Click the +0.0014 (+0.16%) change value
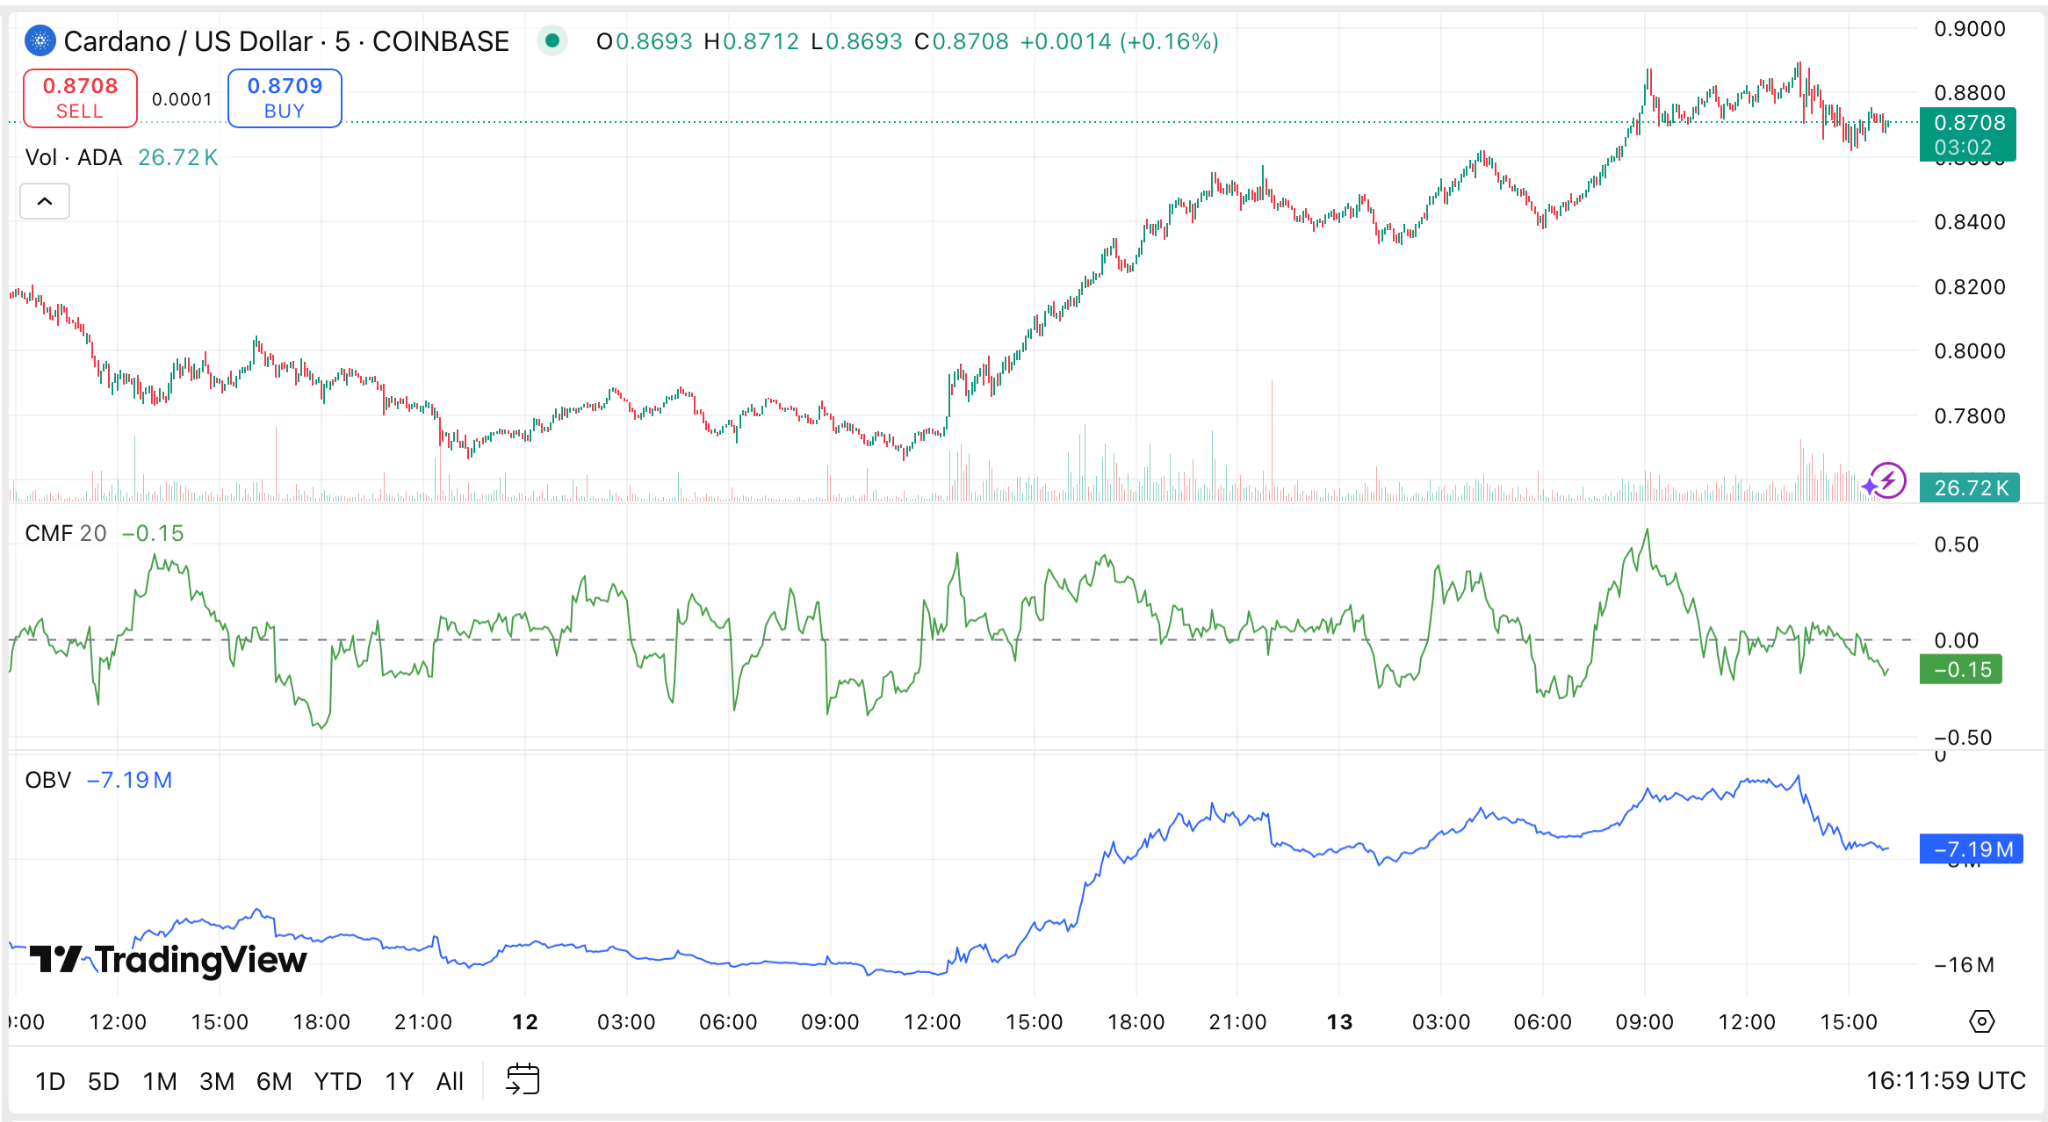 point(1119,41)
